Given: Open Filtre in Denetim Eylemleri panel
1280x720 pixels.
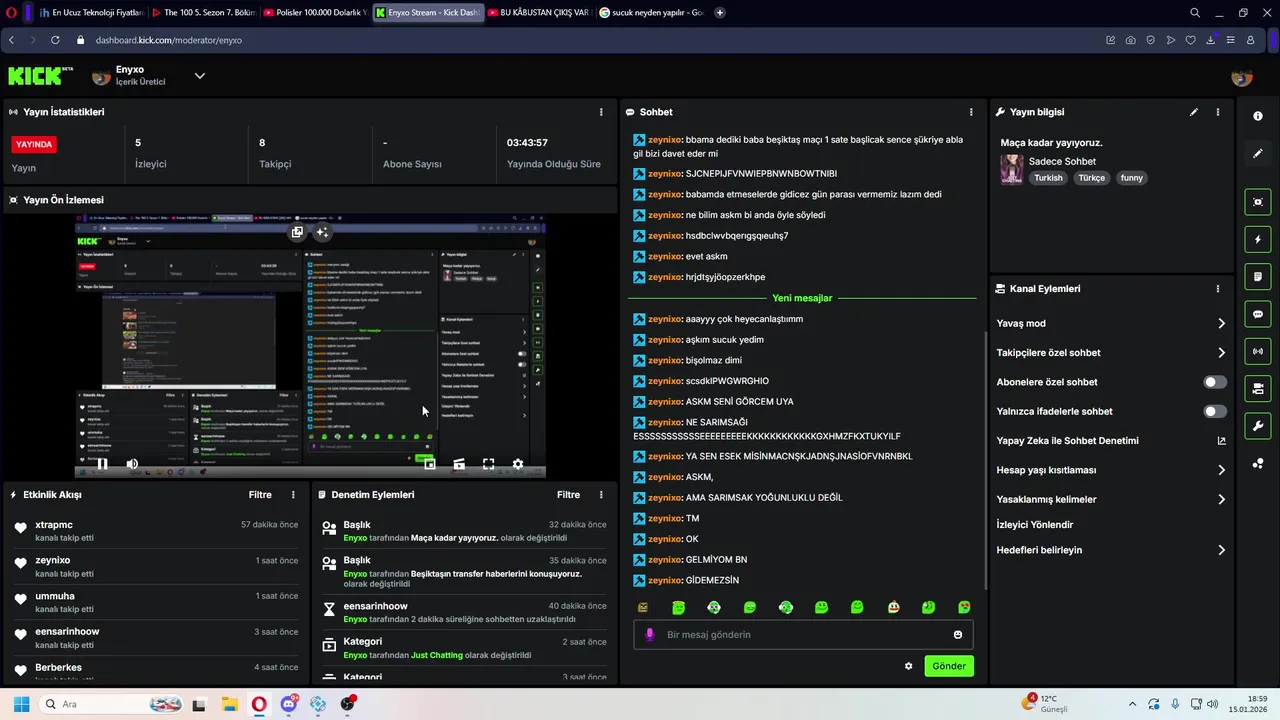Looking at the screenshot, I should [x=568, y=495].
